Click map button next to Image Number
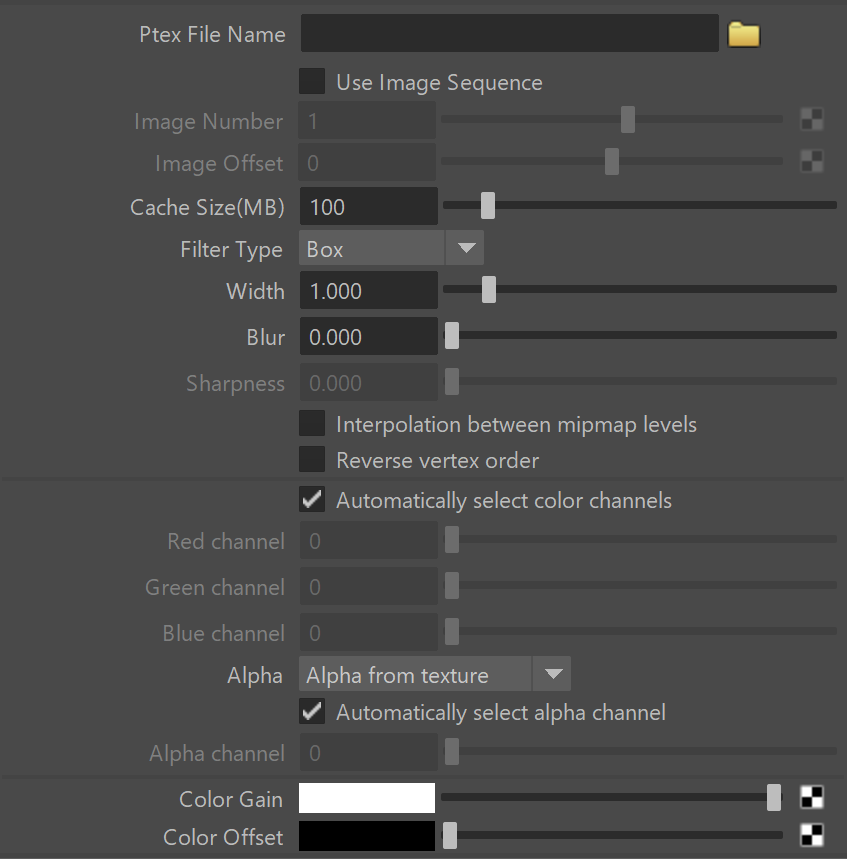847x859 pixels. [811, 119]
